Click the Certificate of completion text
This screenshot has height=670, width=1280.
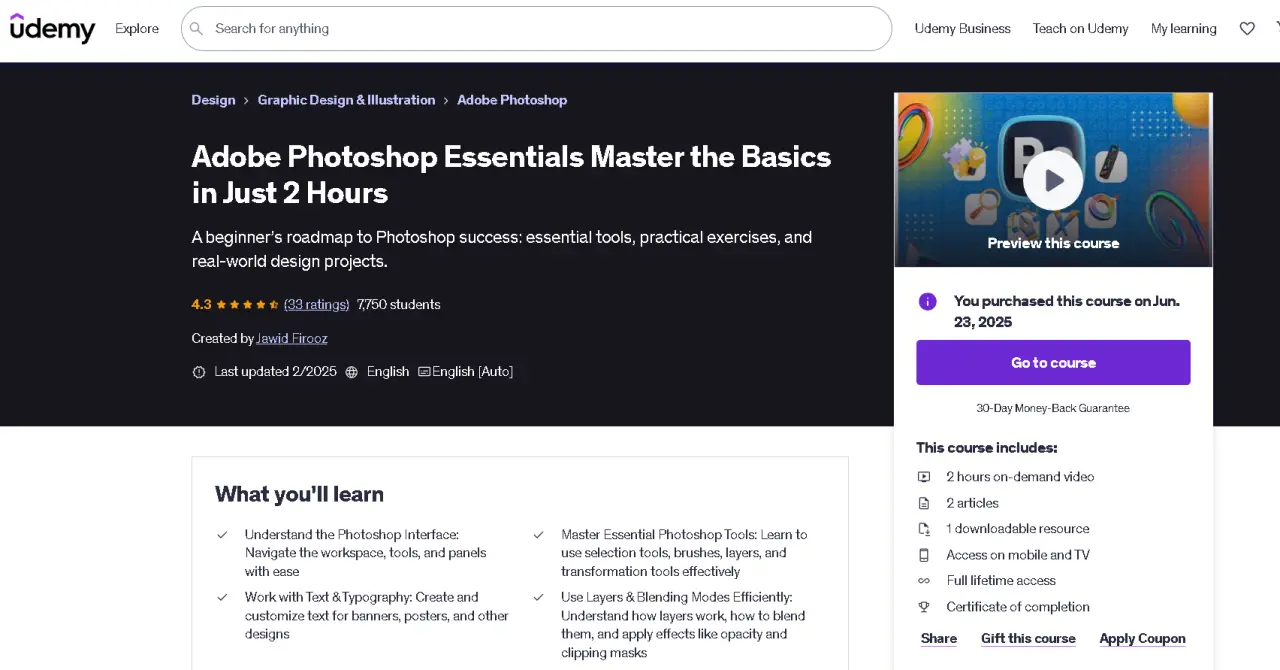point(1018,607)
